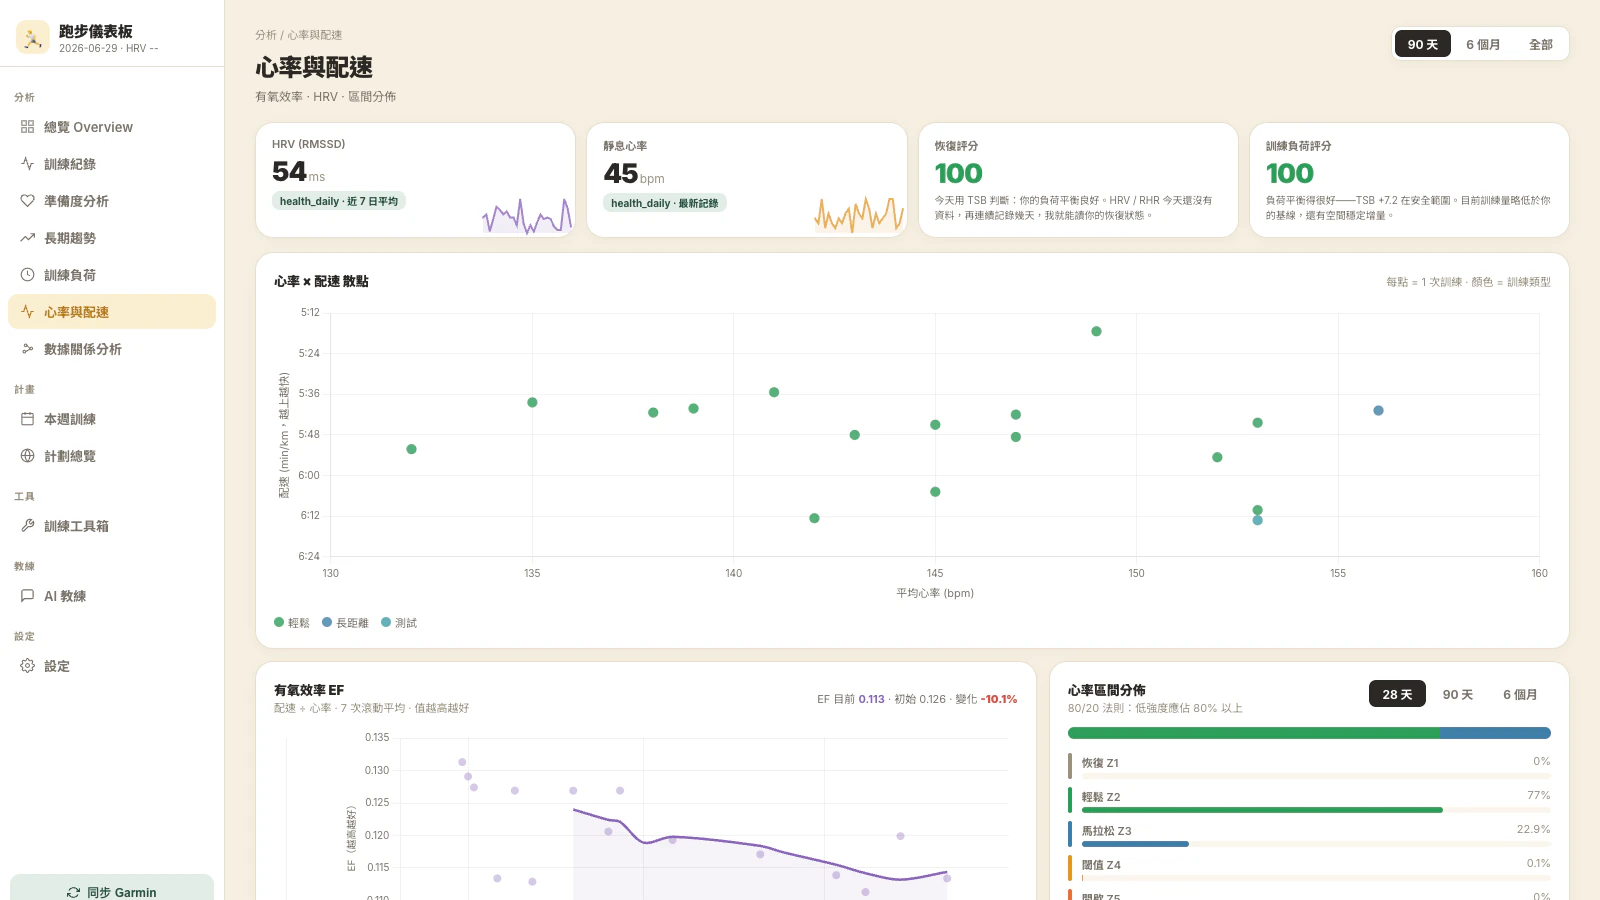Click the 分析 breadcrumb link

[265, 35]
